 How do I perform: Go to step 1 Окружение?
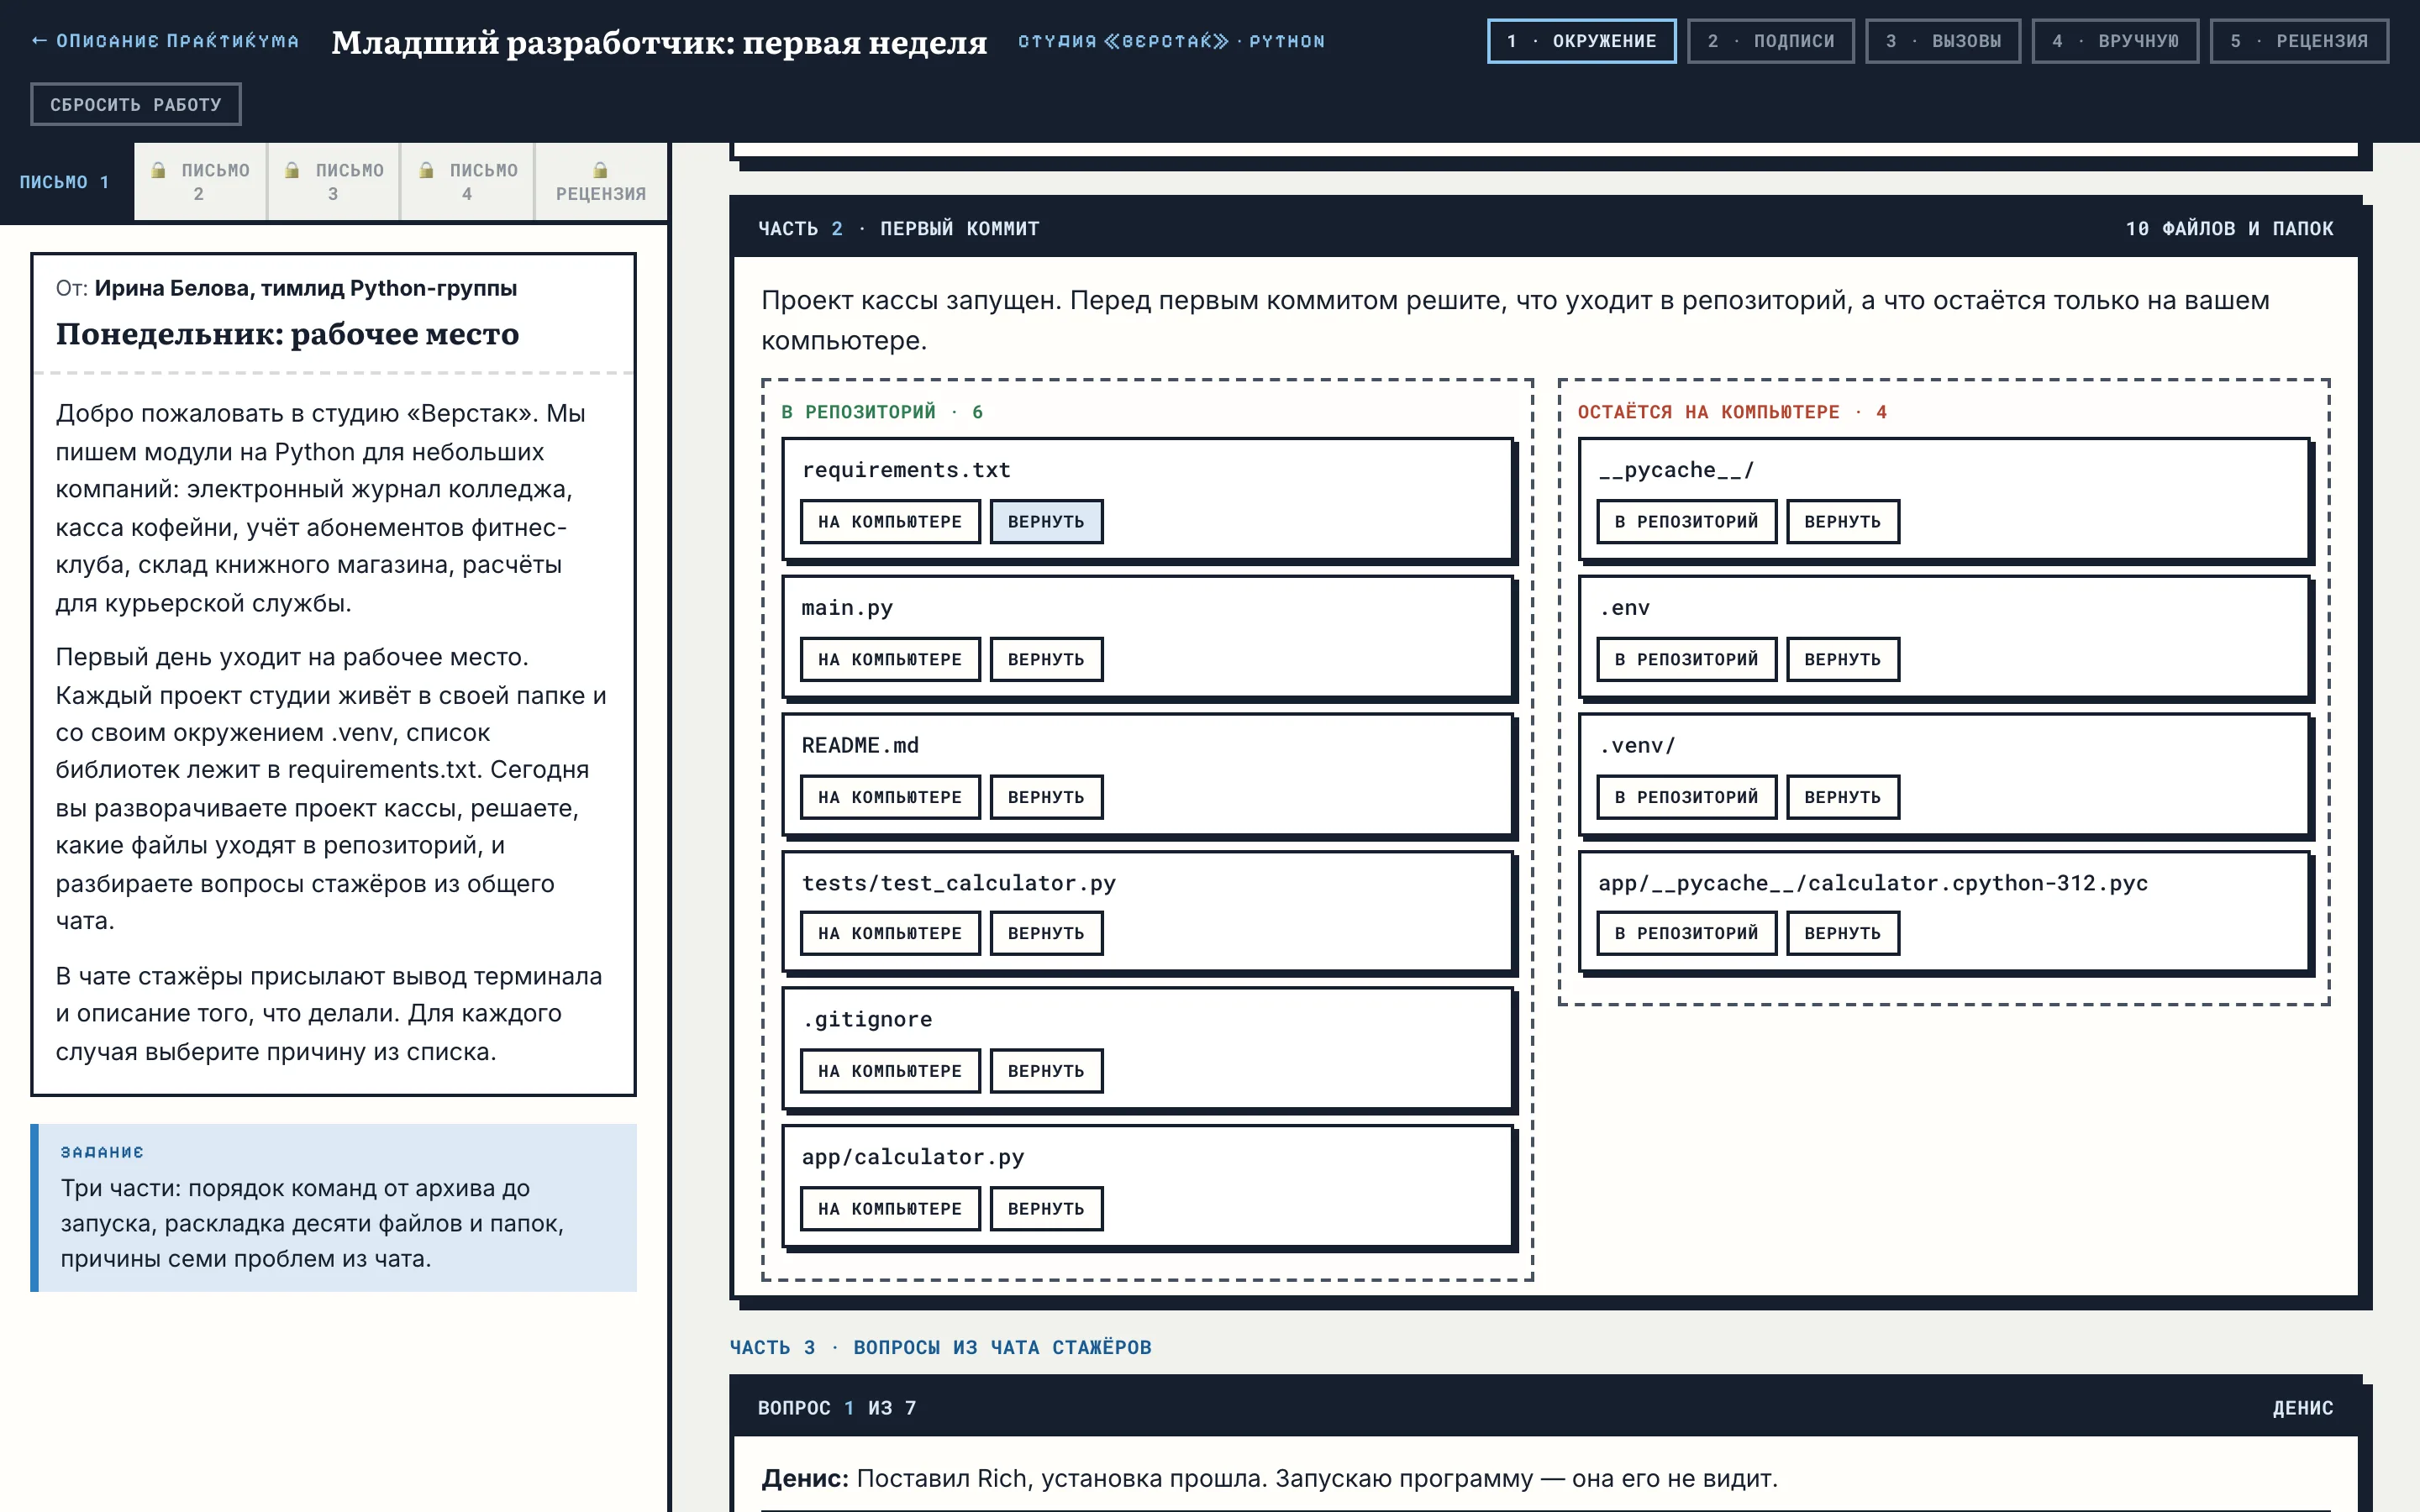(x=1582, y=41)
